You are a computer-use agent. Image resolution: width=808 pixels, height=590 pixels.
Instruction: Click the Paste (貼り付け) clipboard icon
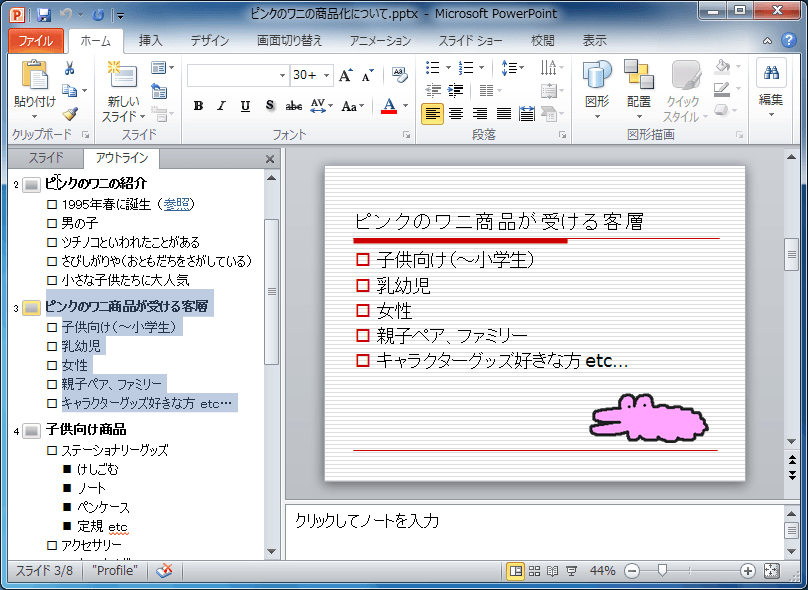click(x=35, y=76)
